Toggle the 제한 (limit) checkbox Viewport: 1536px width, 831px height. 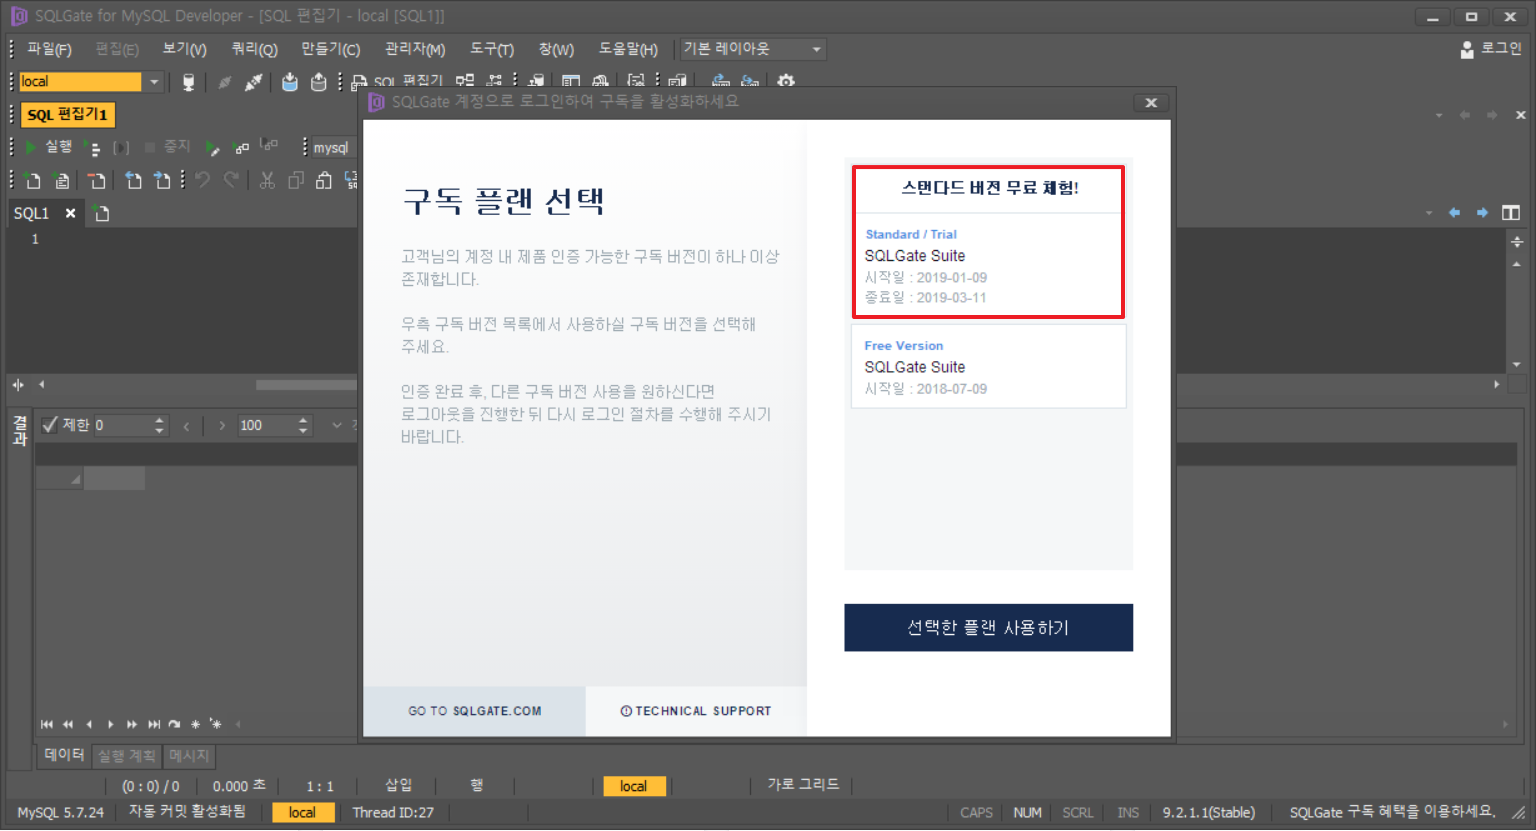coord(50,425)
